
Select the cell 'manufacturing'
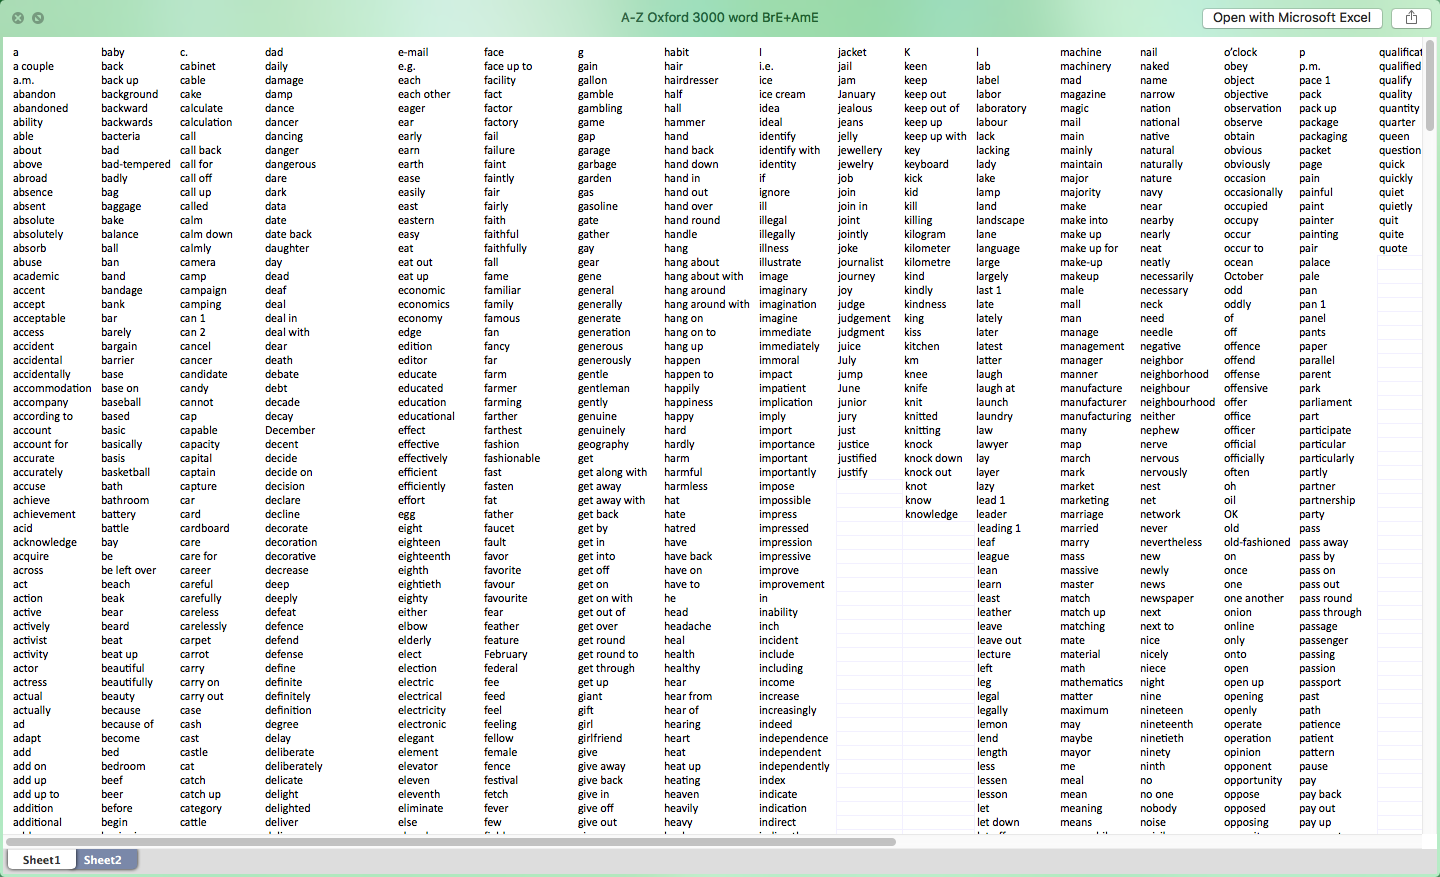(x=1095, y=416)
